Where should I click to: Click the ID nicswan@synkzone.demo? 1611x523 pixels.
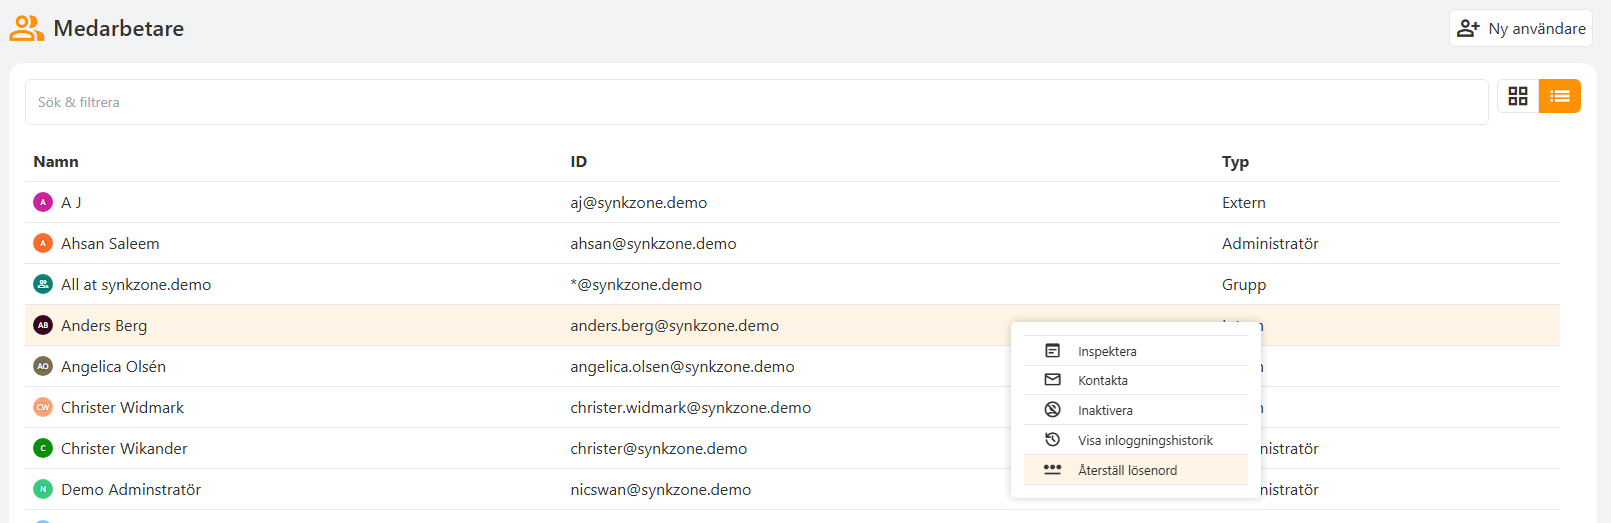pyautogui.click(x=661, y=489)
